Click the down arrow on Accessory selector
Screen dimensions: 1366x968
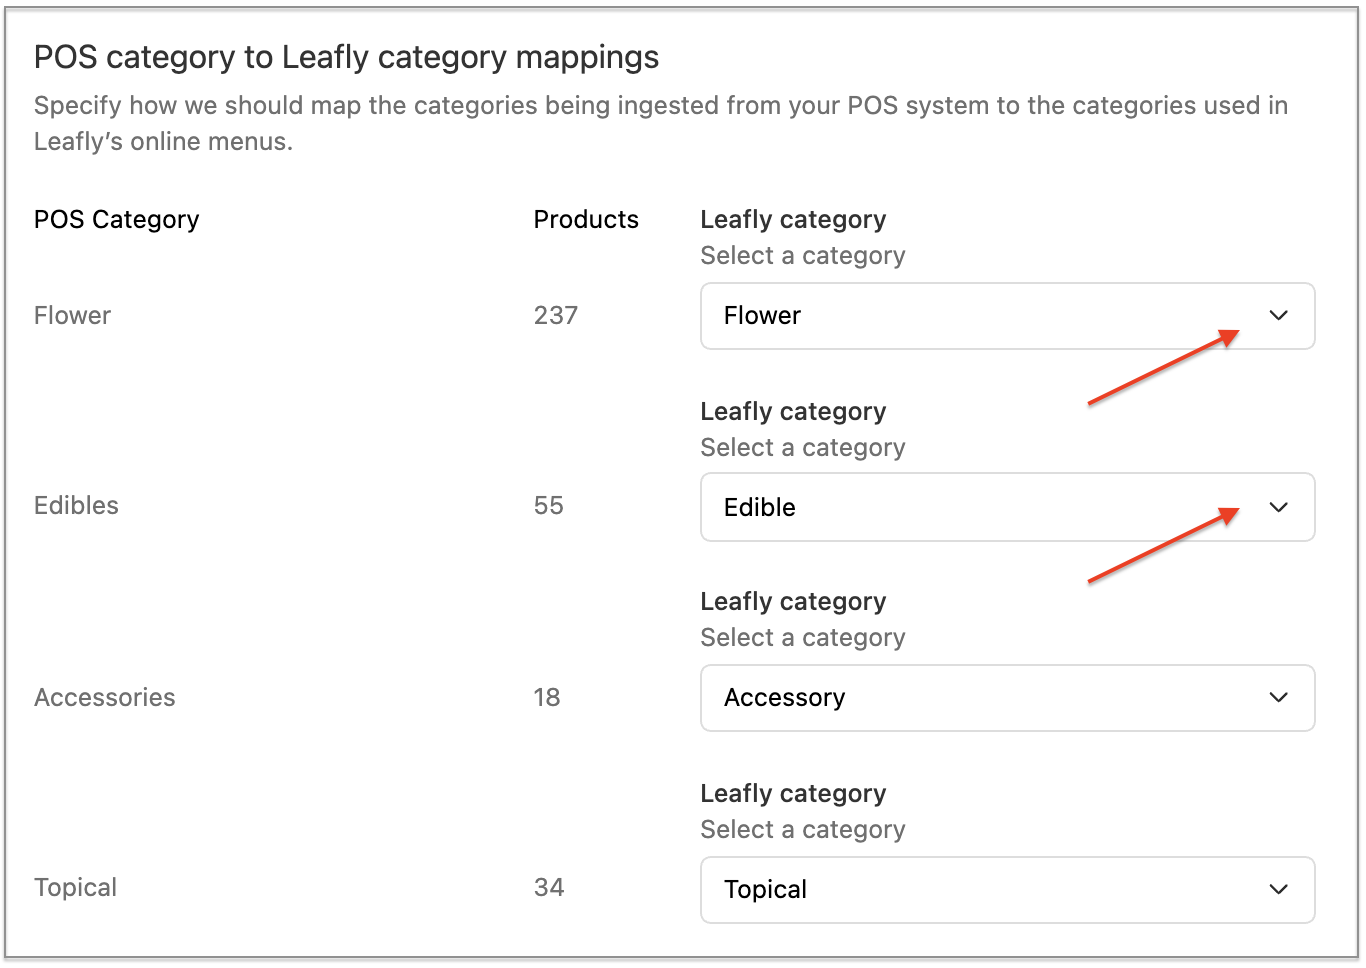click(1278, 698)
